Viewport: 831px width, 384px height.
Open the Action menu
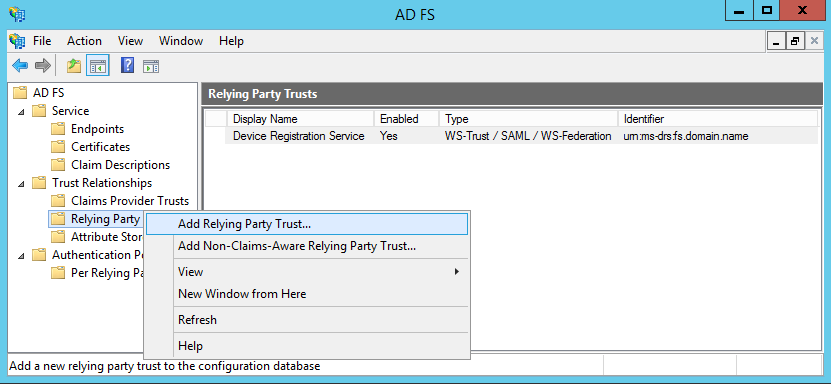84,41
